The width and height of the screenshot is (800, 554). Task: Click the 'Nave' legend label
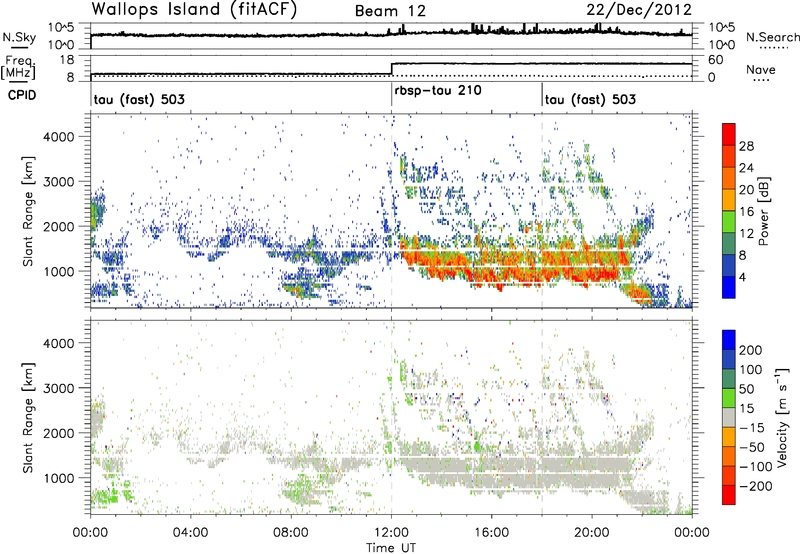pos(760,70)
